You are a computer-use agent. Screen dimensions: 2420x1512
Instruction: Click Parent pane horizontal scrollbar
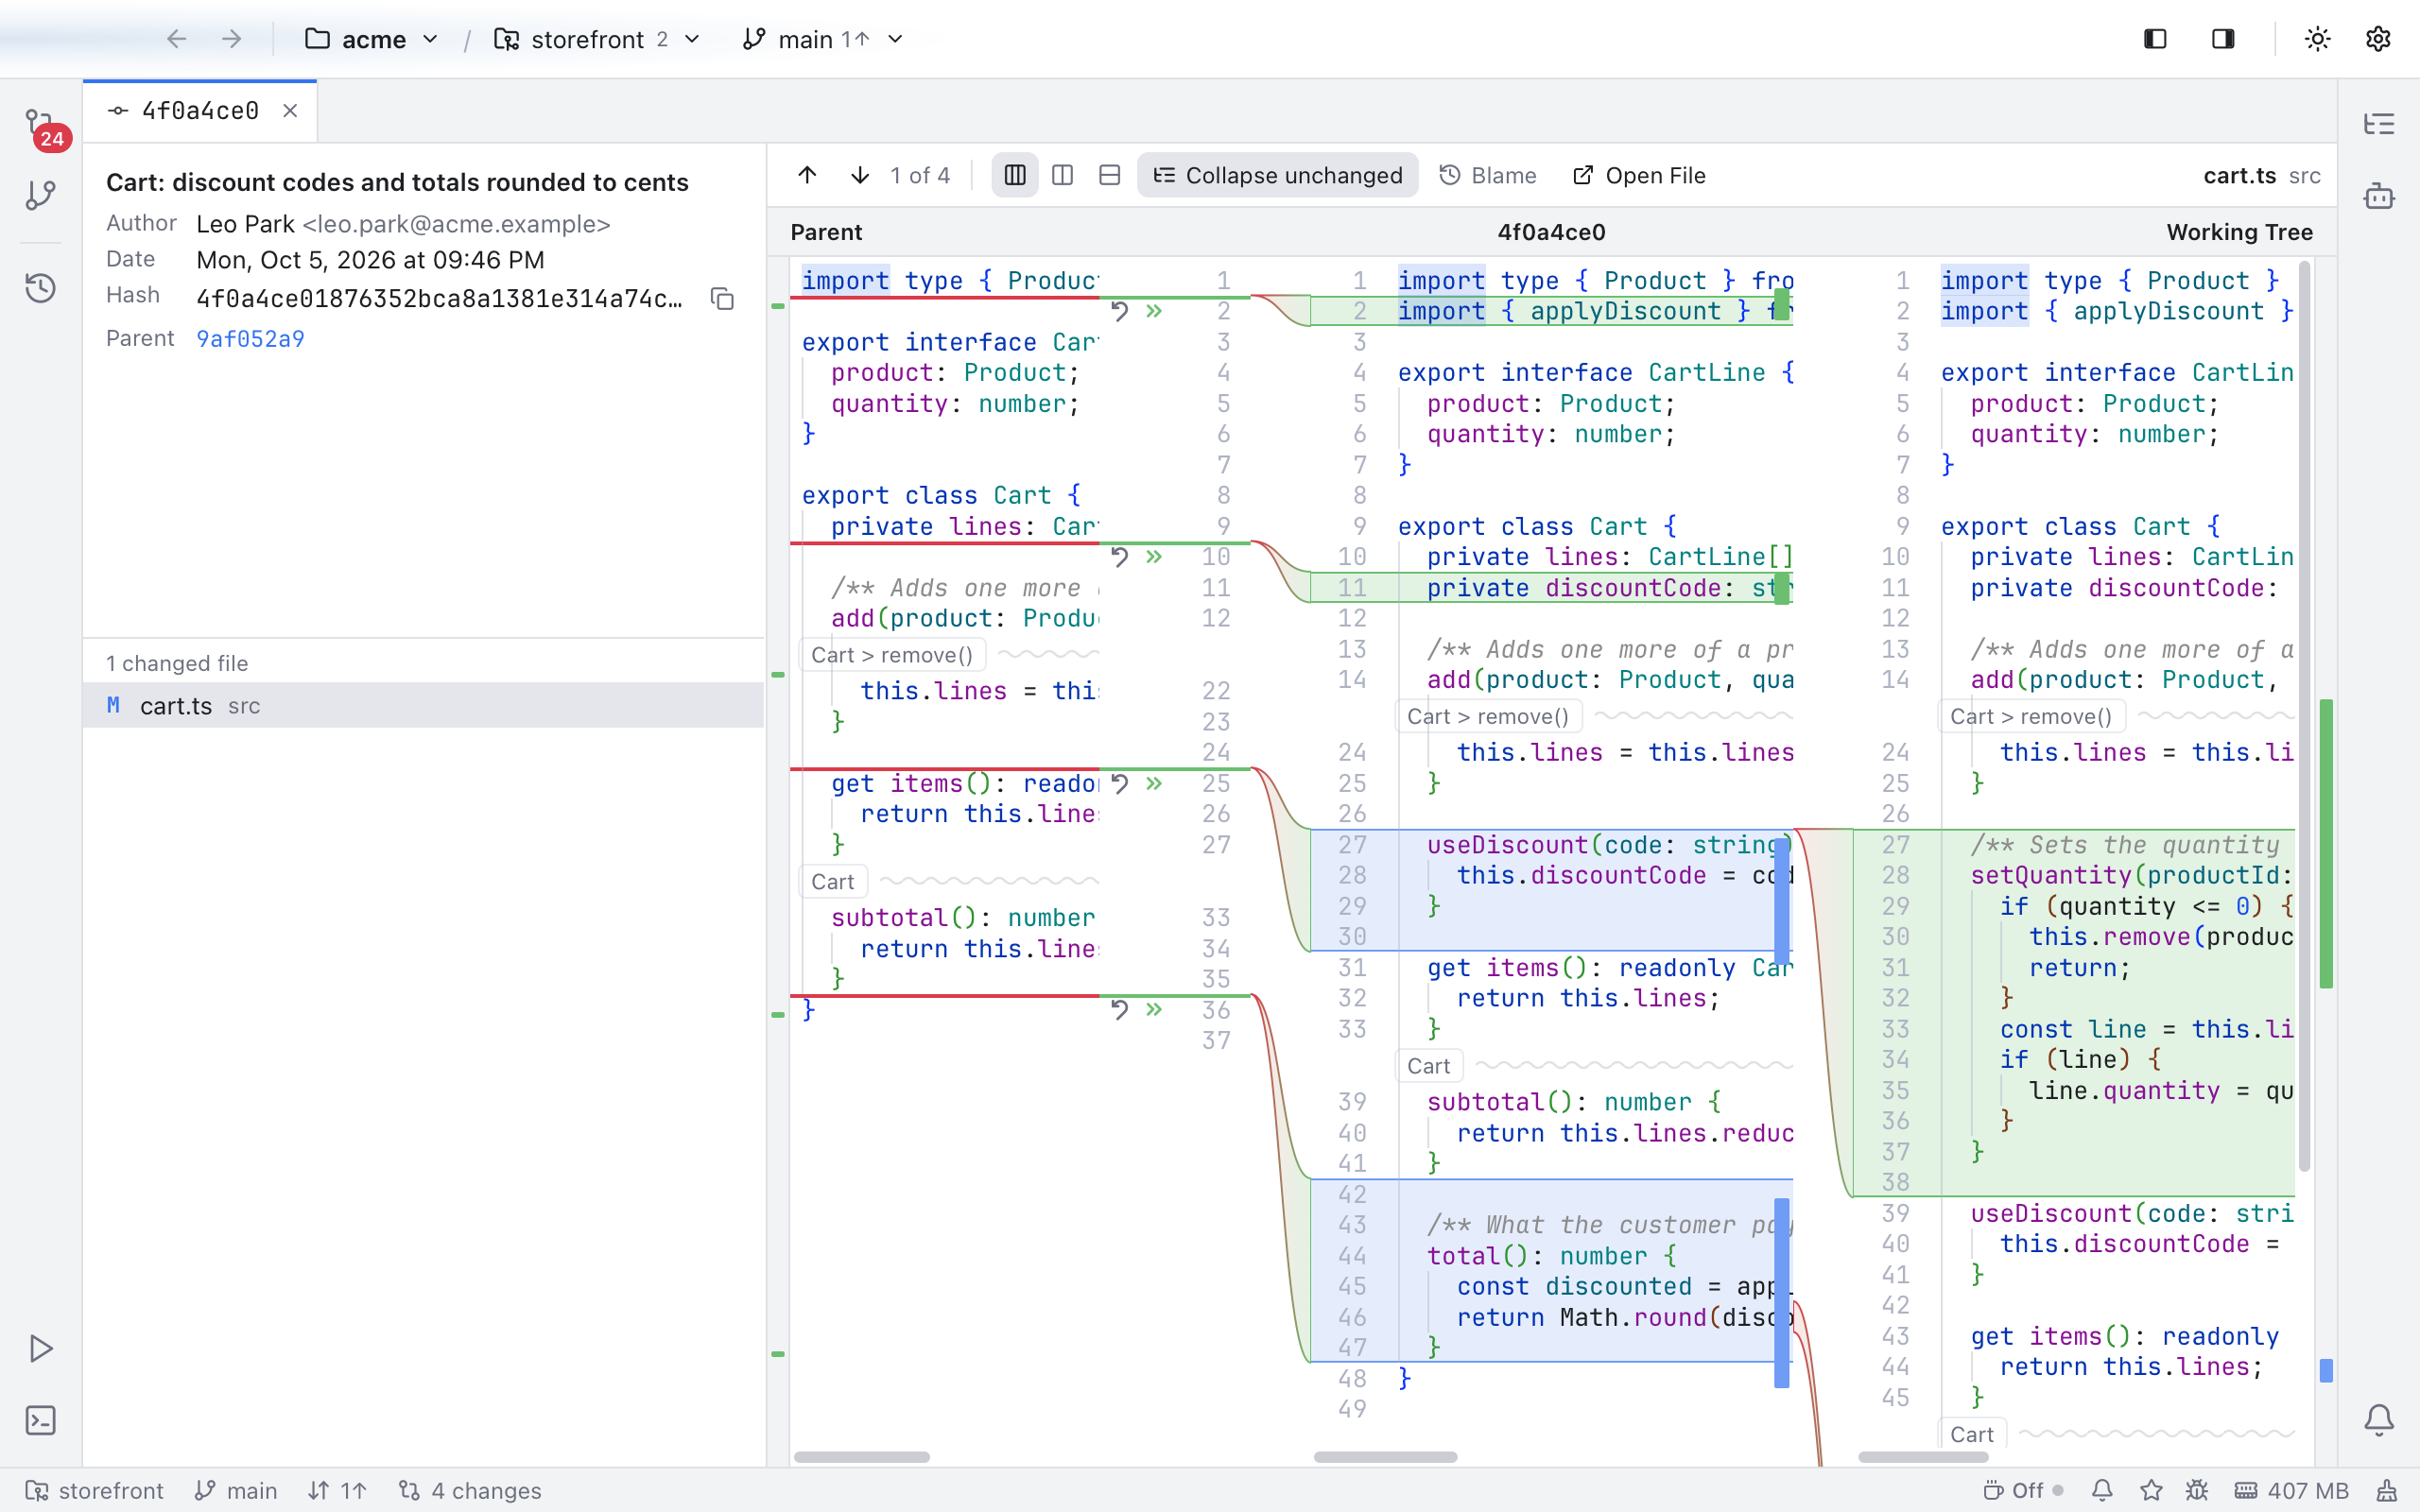click(862, 1457)
